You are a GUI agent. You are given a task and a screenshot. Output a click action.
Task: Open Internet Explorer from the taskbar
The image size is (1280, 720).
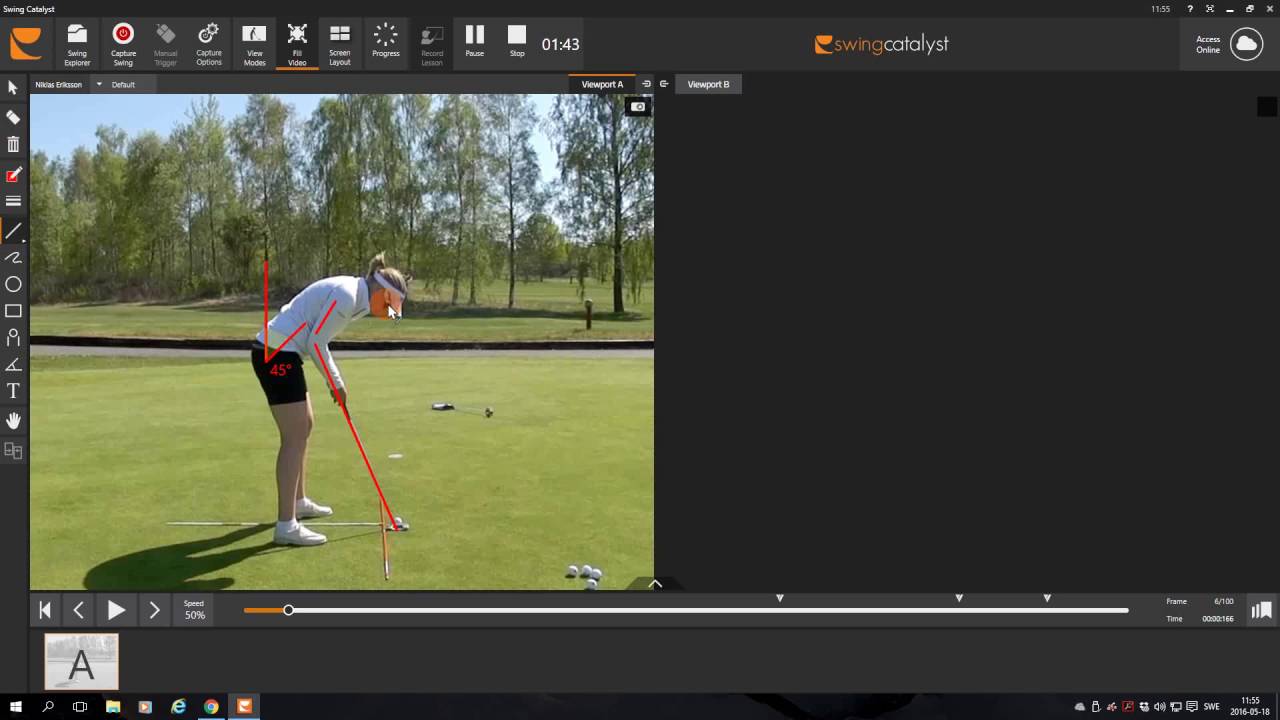pos(178,706)
